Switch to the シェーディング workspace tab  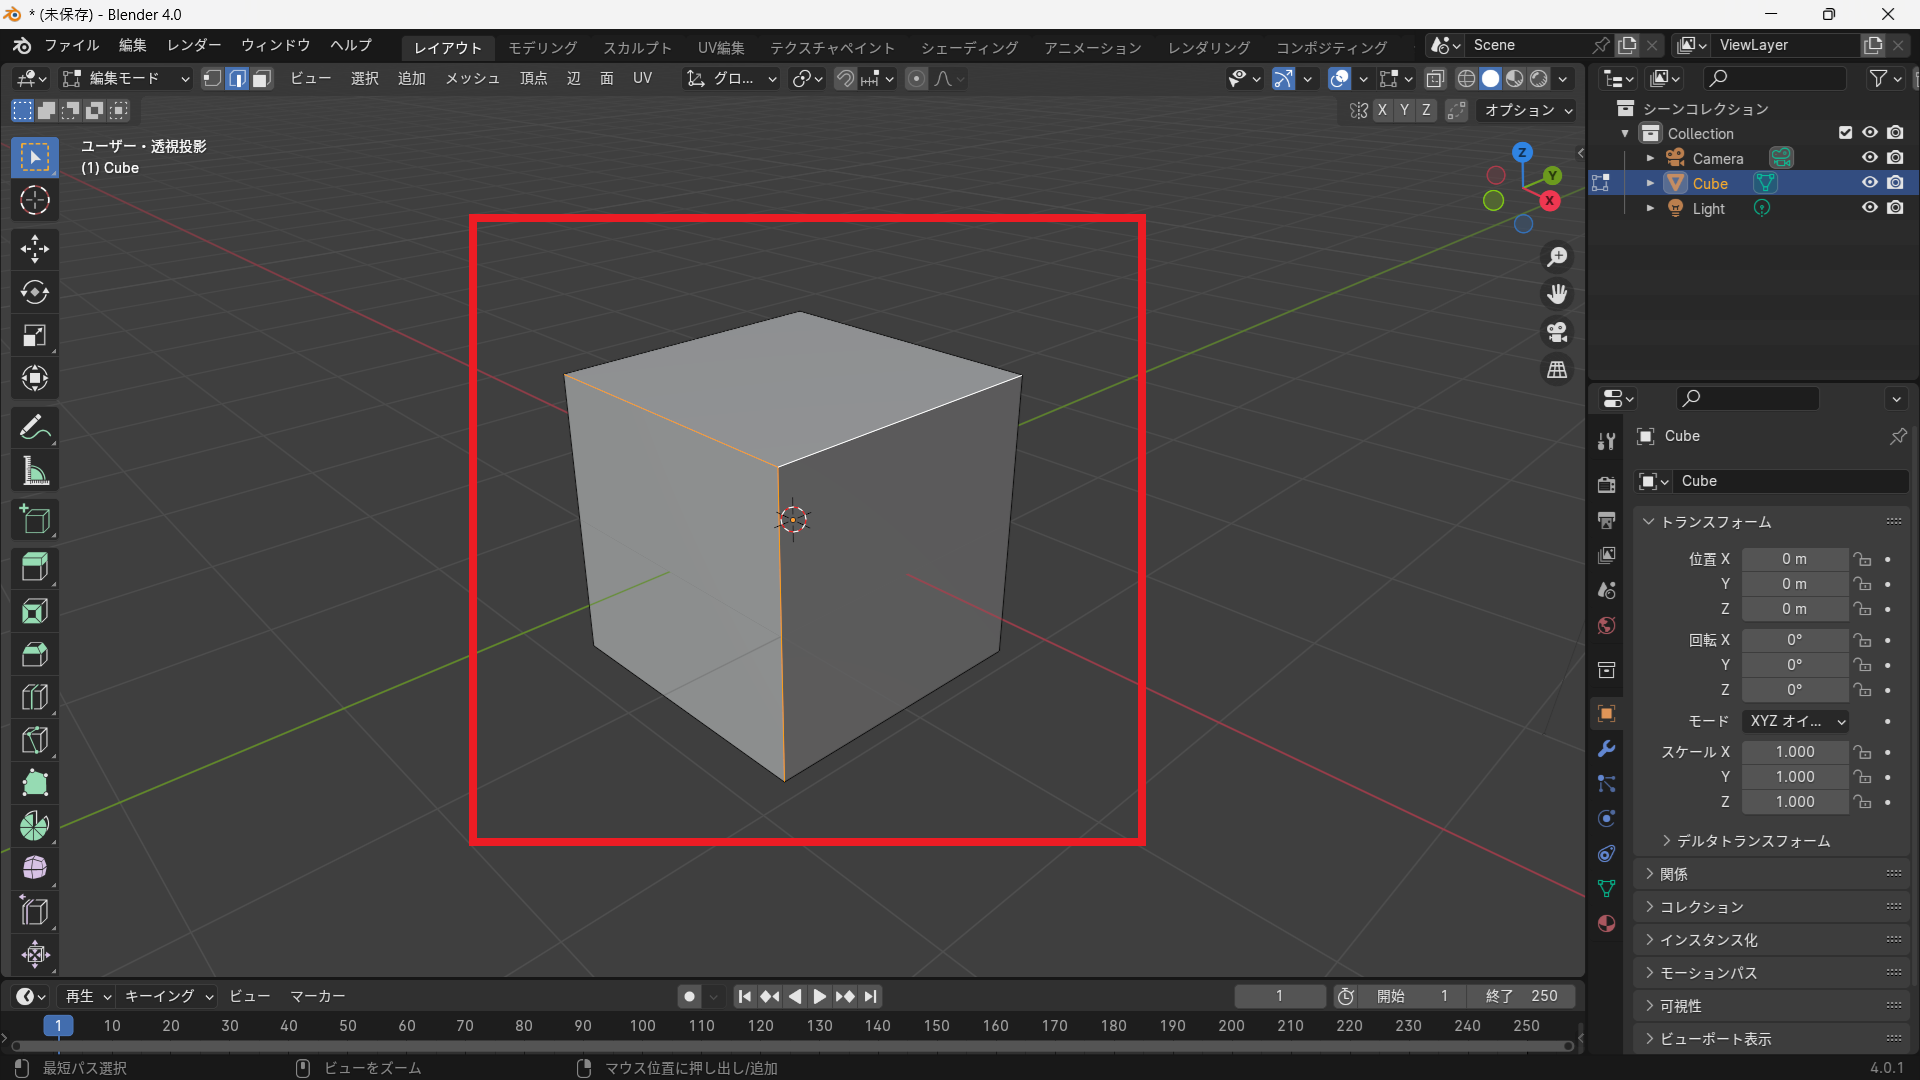click(x=969, y=47)
